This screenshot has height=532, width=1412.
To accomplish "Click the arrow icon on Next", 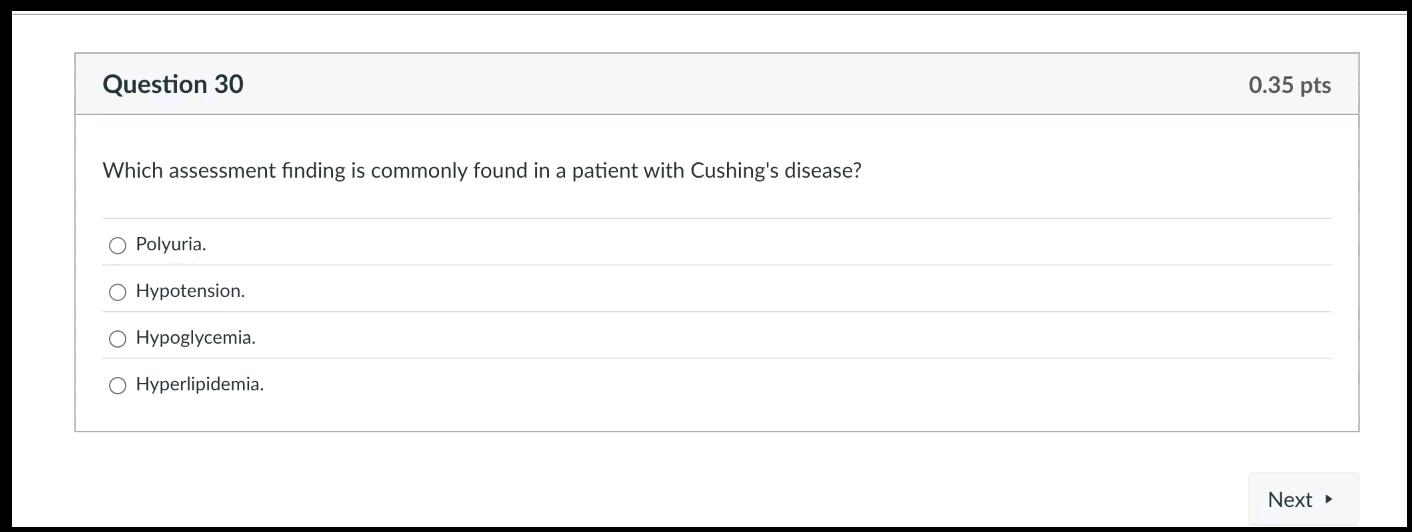I will (1328, 499).
